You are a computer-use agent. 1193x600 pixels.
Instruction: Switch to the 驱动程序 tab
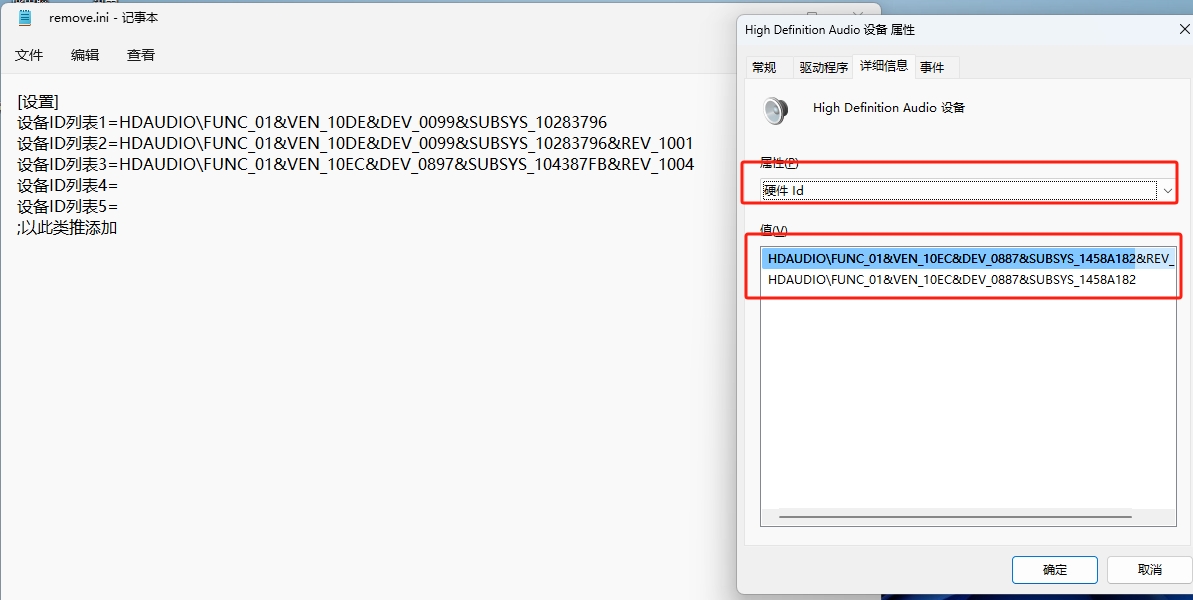[823, 67]
